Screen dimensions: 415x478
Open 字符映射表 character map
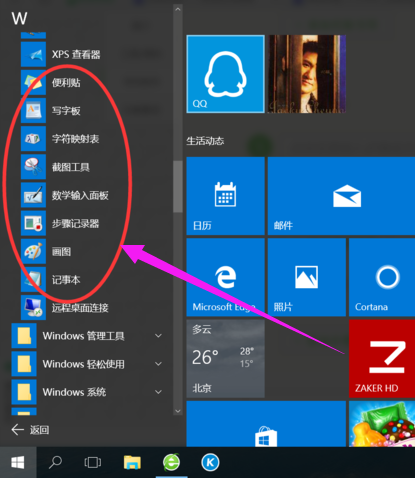point(90,139)
